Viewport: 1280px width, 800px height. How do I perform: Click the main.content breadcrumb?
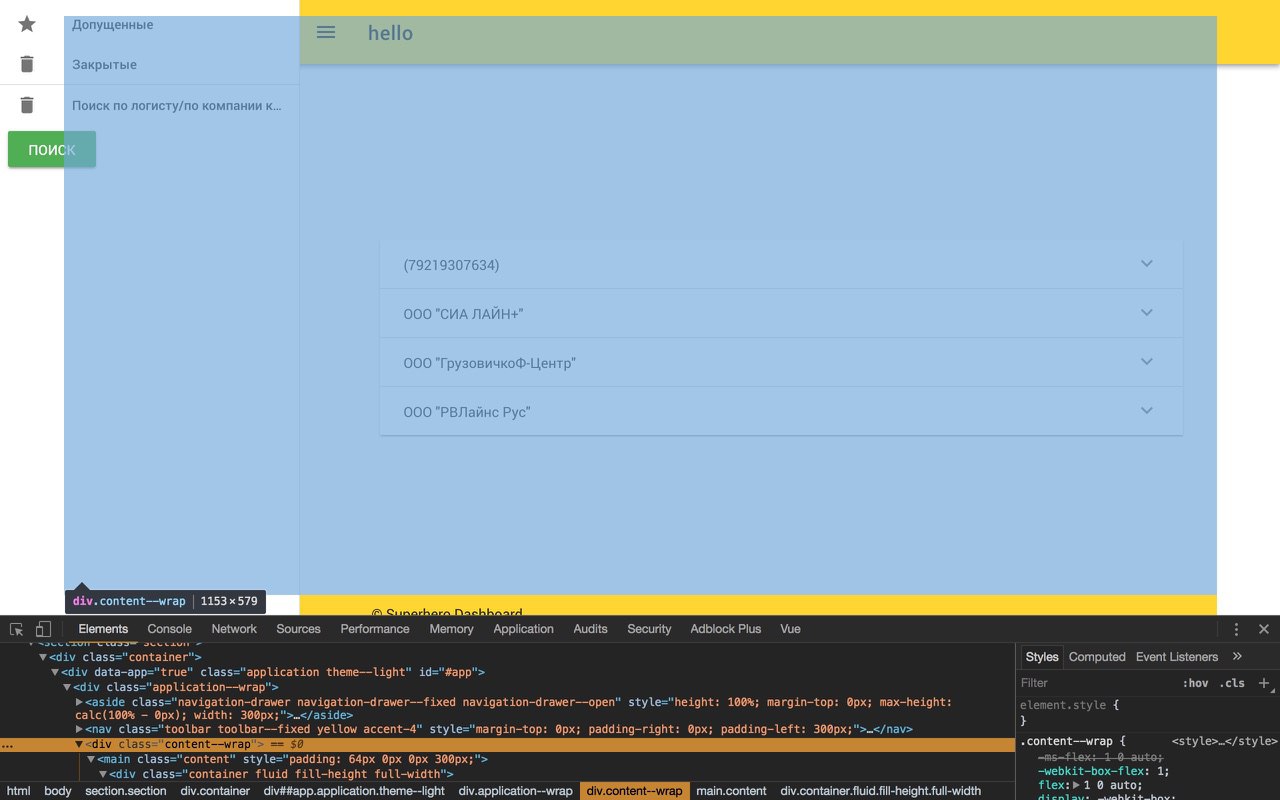731,791
